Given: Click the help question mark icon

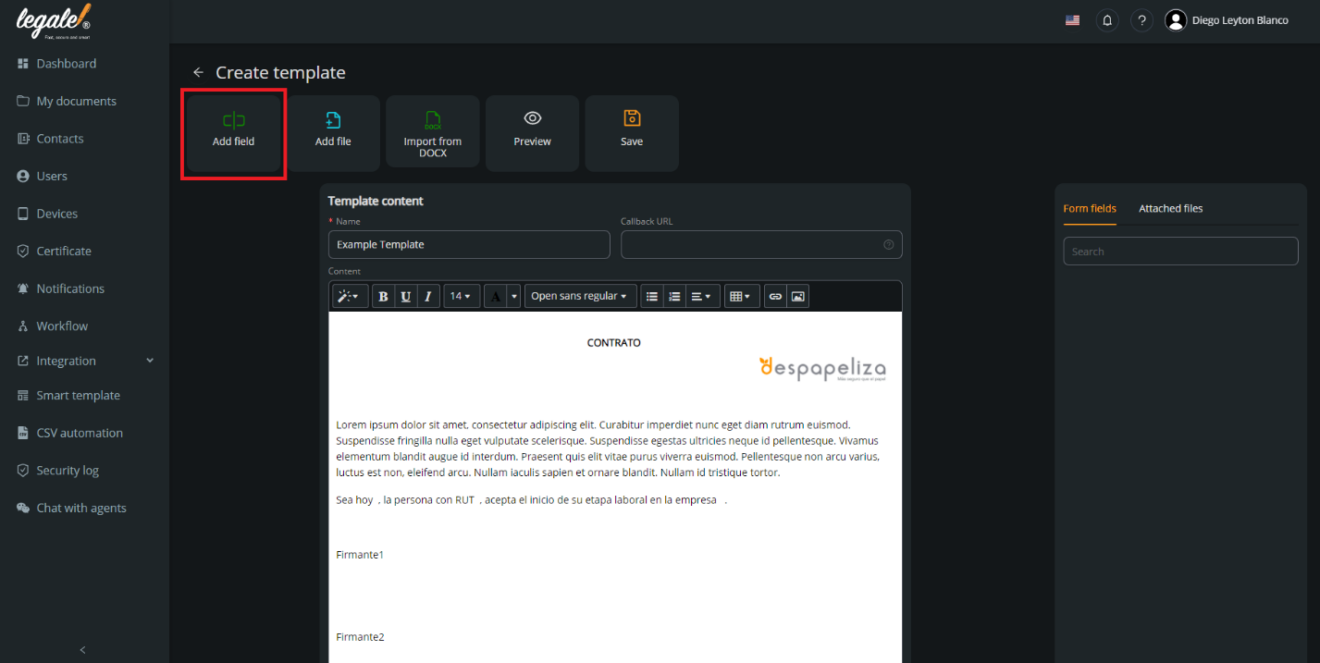Looking at the screenshot, I should 1142,20.
